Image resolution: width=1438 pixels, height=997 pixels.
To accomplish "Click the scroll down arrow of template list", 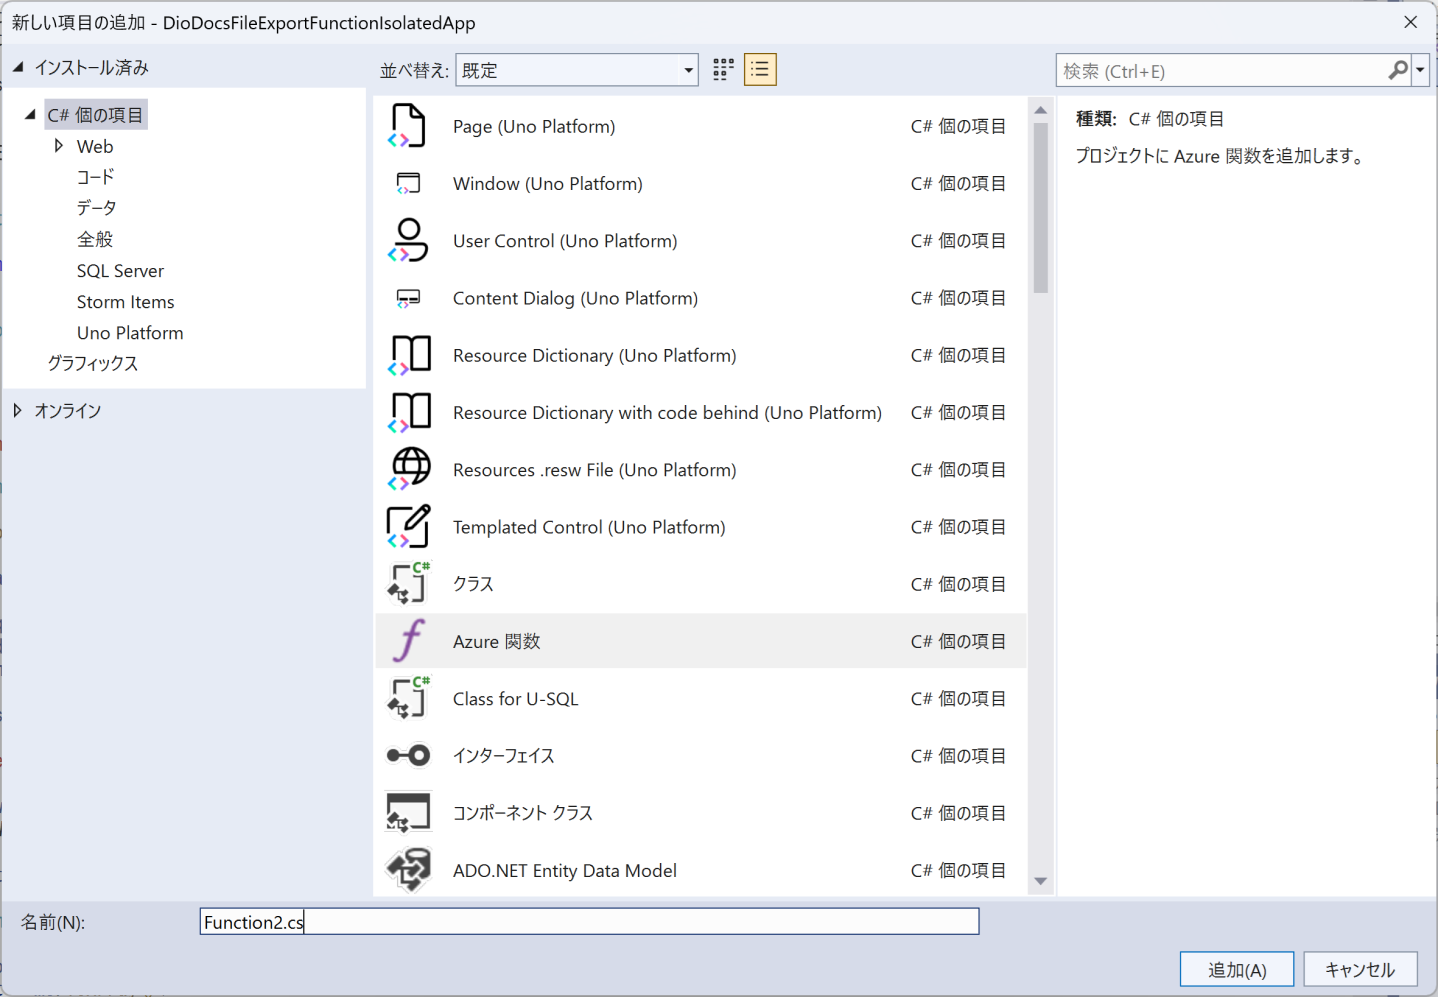I will coord(1040,881).
